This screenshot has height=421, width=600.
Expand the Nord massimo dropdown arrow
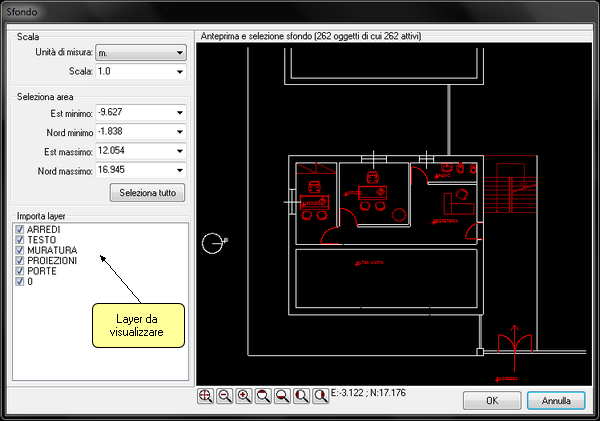[x=179, y=170]
